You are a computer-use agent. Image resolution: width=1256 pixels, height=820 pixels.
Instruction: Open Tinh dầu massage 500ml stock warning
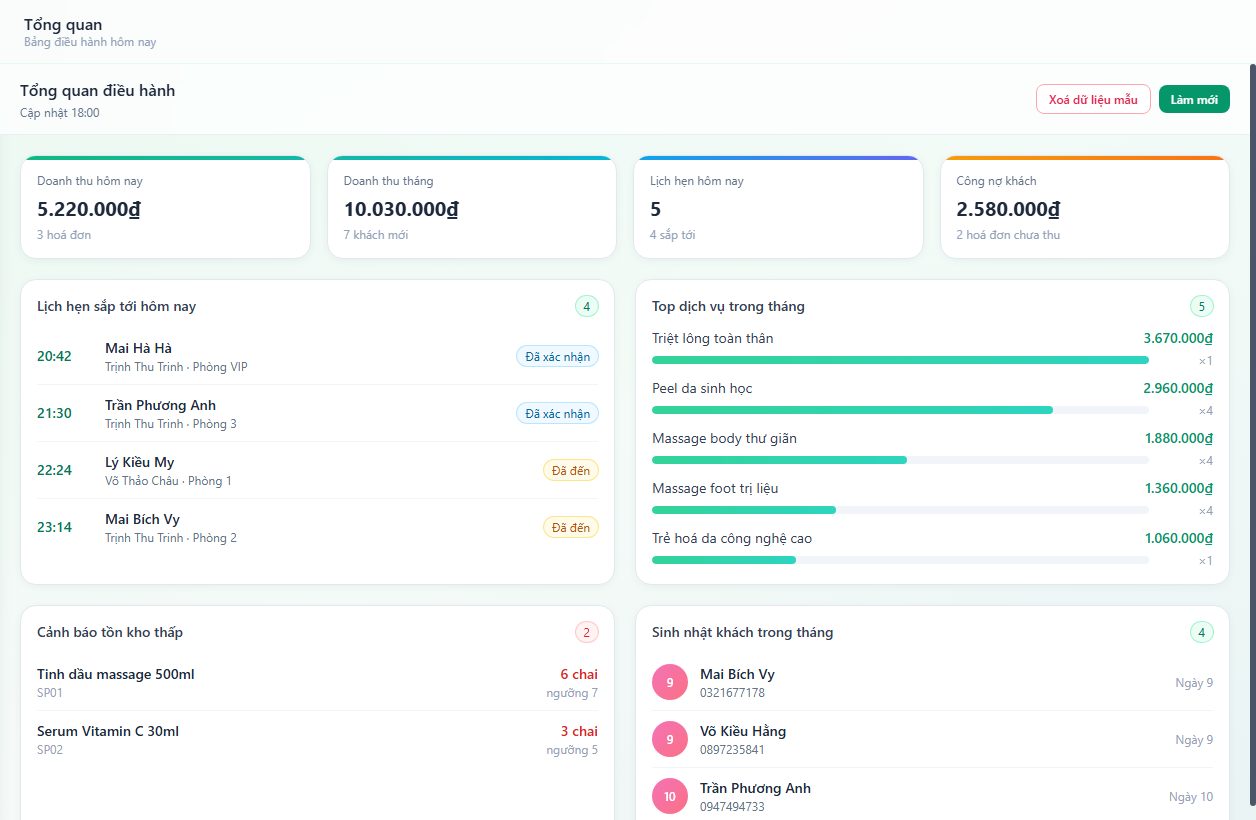[x=317, y=683]
